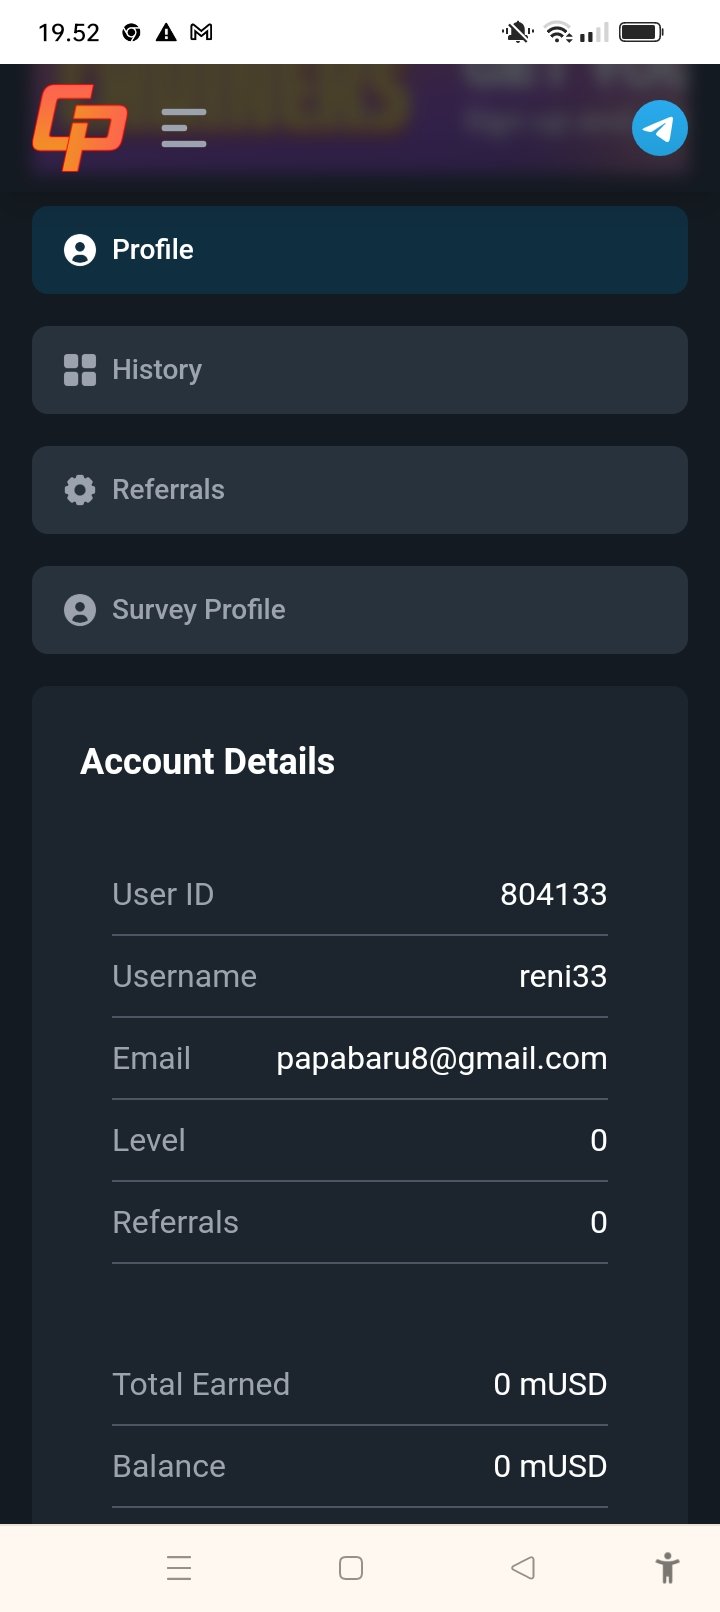Viewport: 720px width, 1612px height.
Task: Tap the Android home square button
Action: point(351,1568)
